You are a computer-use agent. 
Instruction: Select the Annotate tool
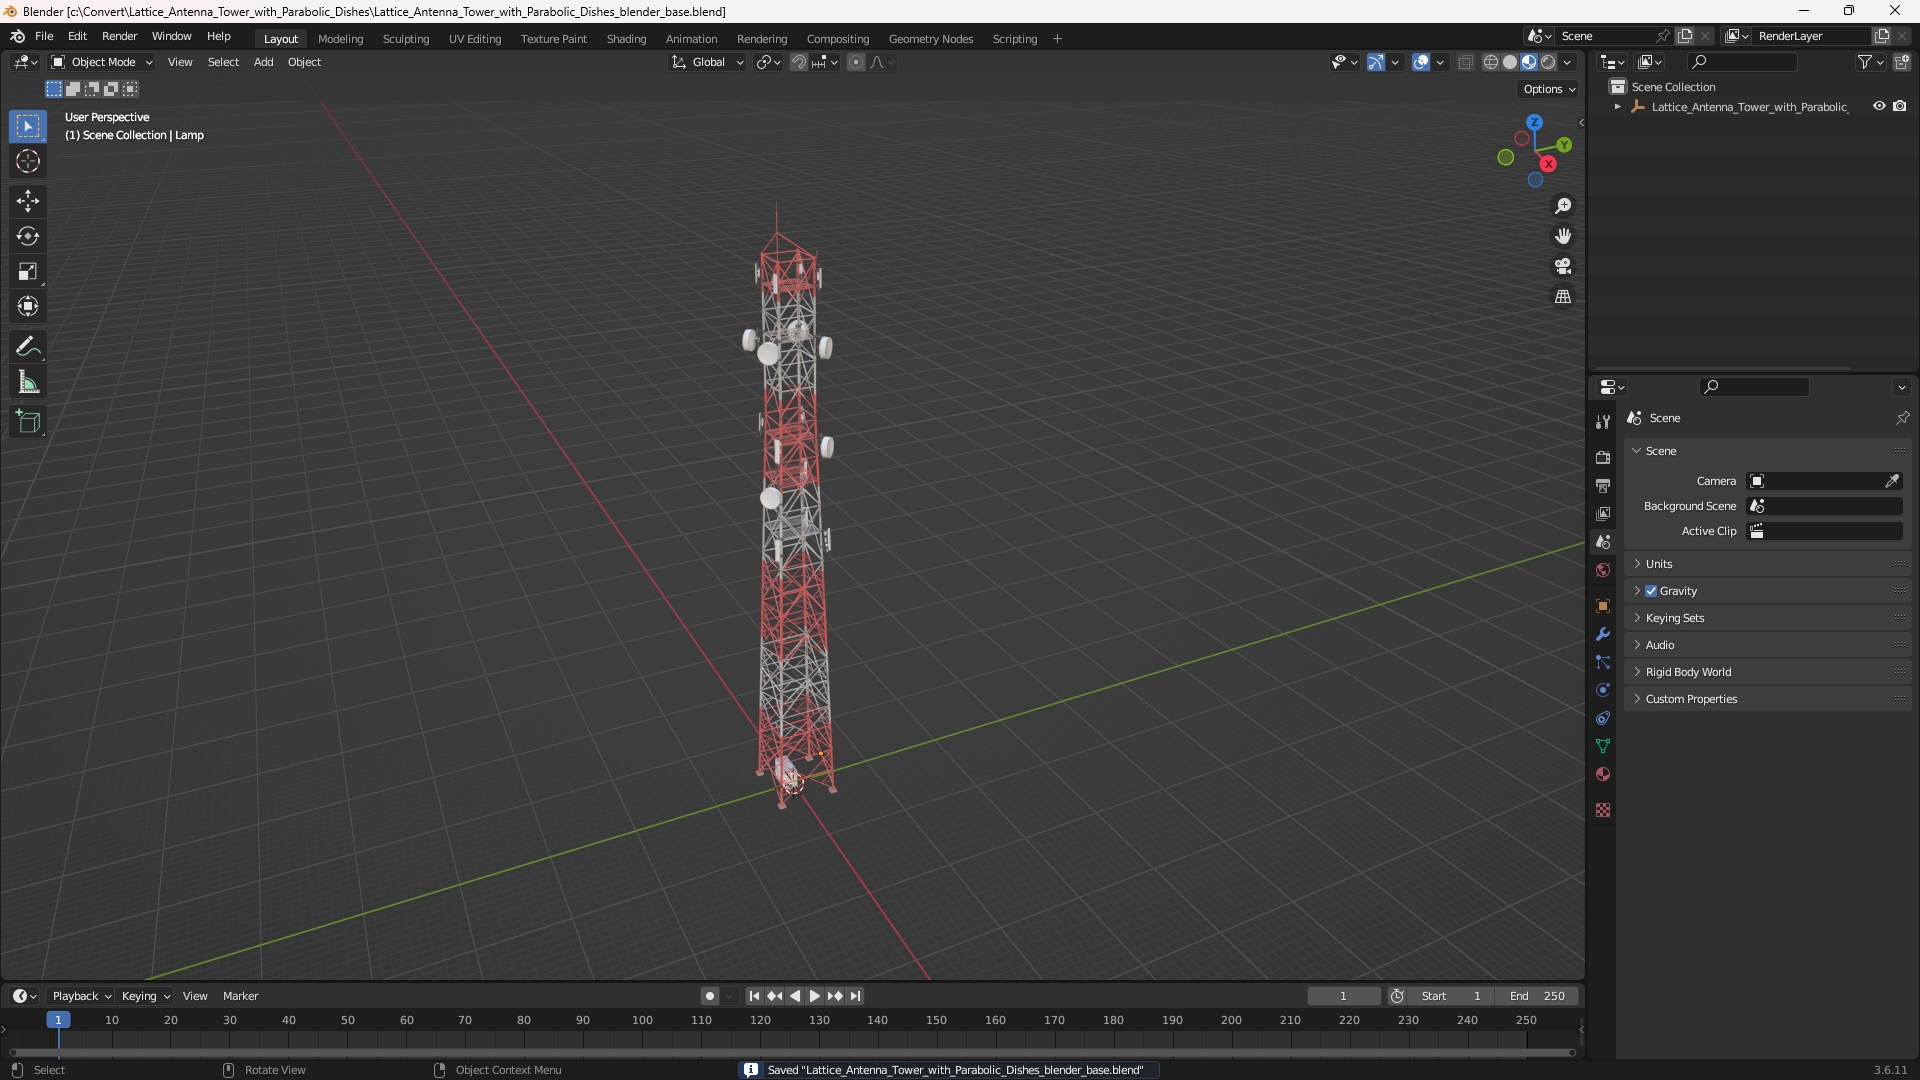pos(28,347)
